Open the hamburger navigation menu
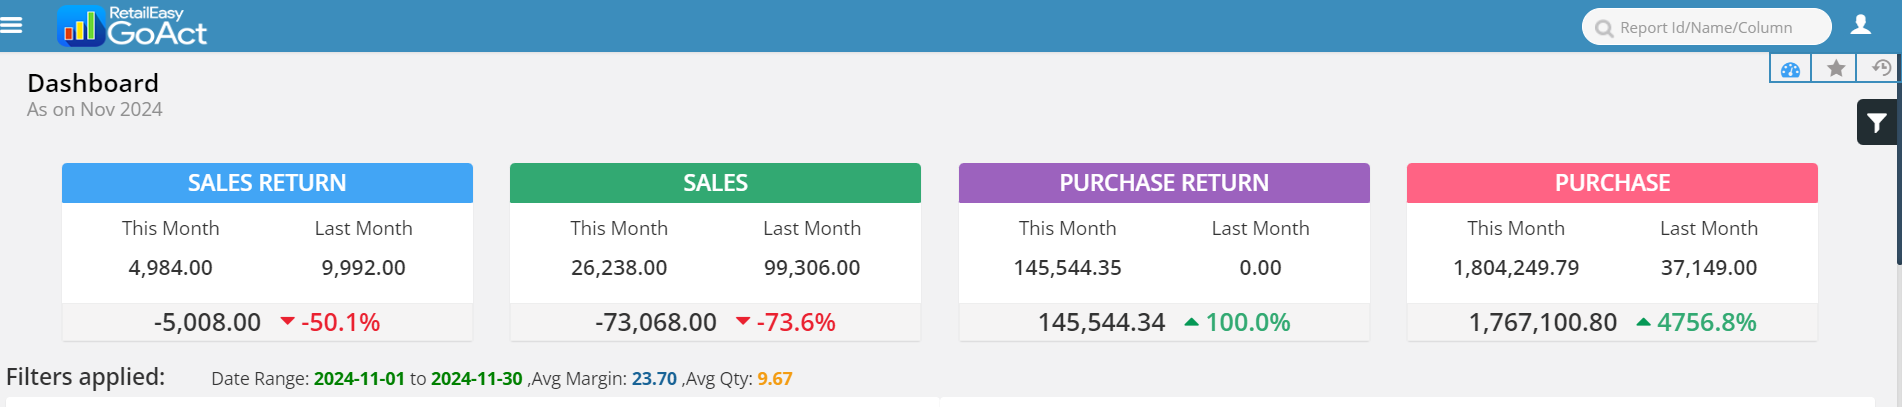Viewport: 1902px width, 407px height. [11, 25]
